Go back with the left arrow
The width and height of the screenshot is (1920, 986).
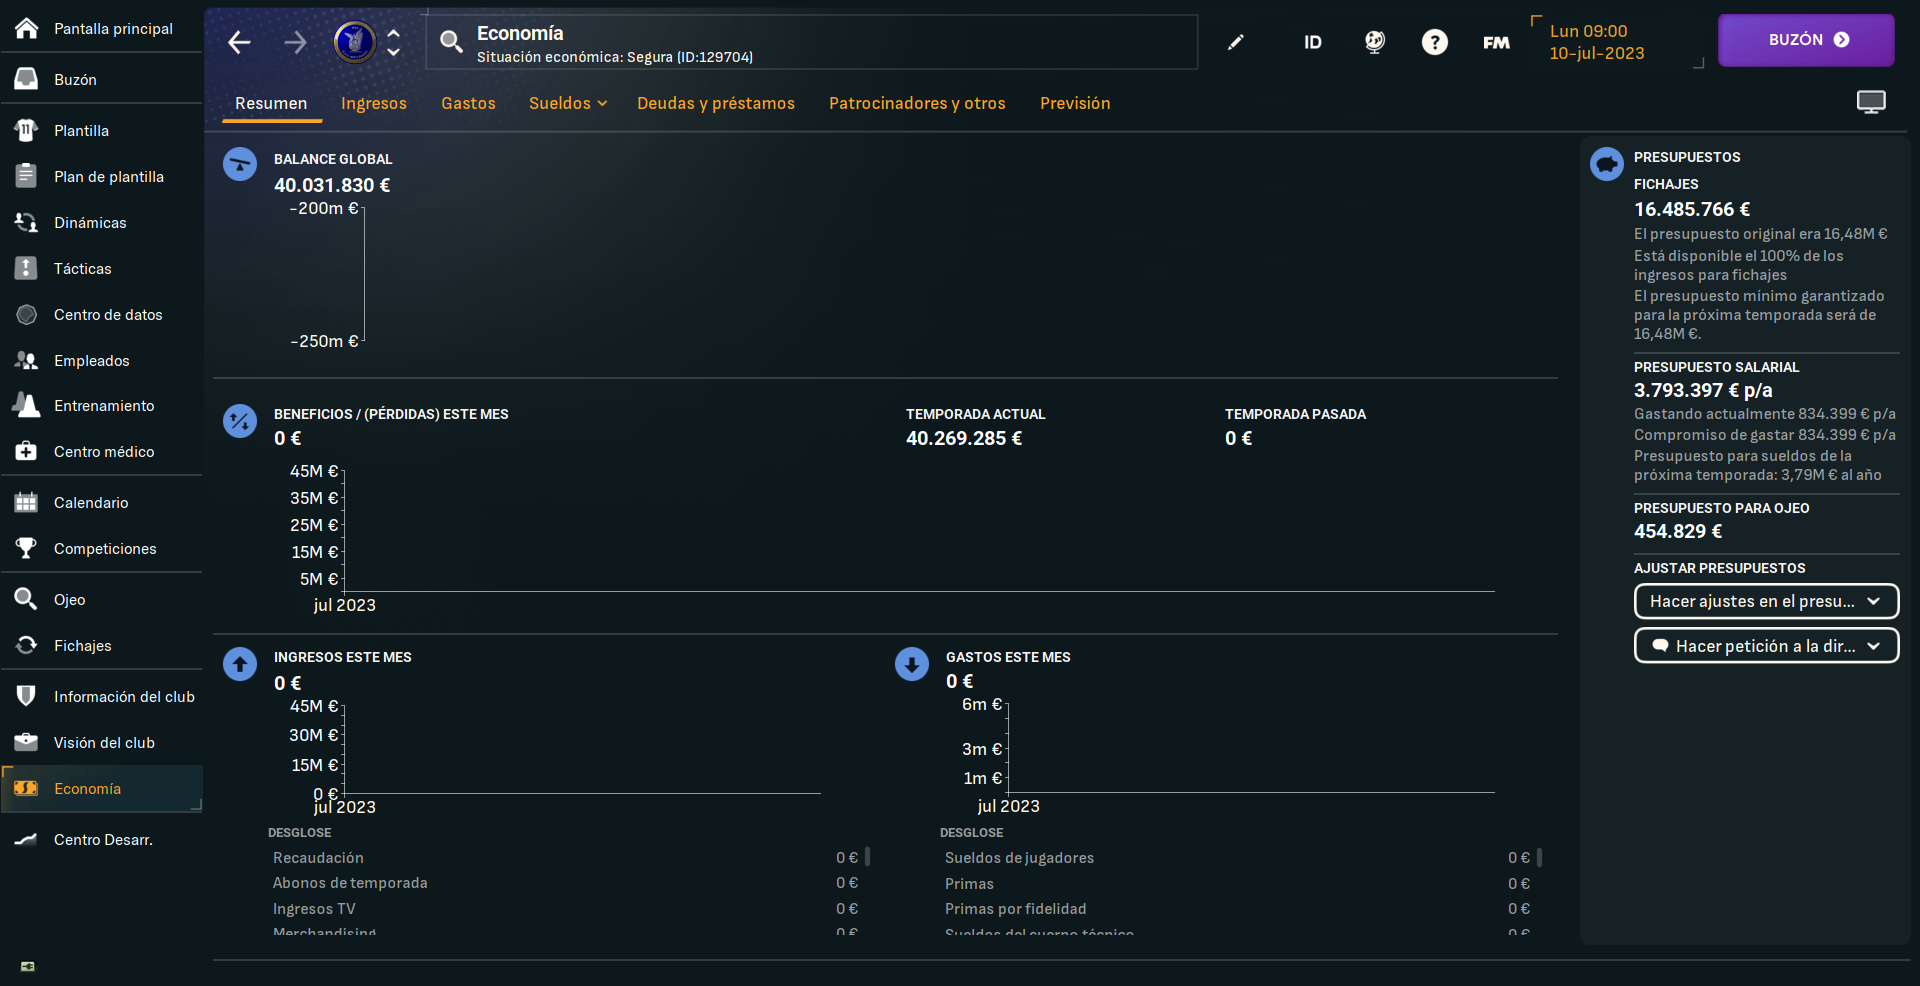click(x=239, y=42)
